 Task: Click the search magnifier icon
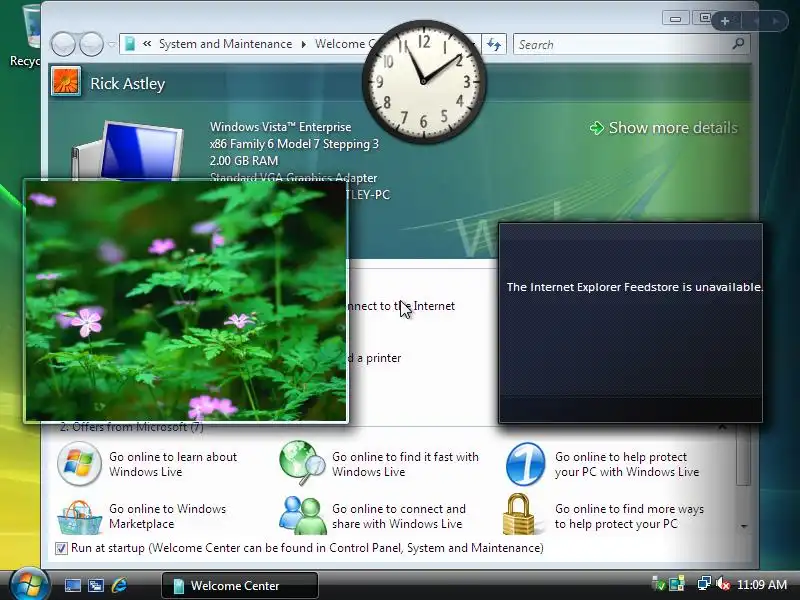click(x=738, y=44)
